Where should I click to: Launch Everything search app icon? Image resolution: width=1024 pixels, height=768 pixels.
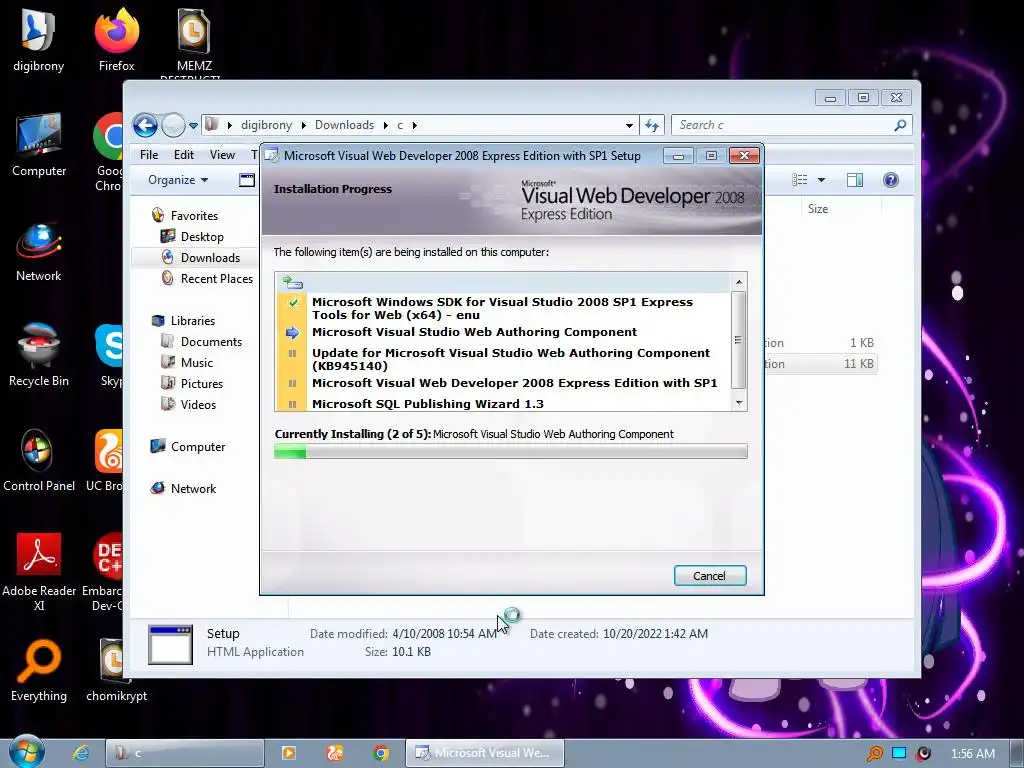point(39,671)
